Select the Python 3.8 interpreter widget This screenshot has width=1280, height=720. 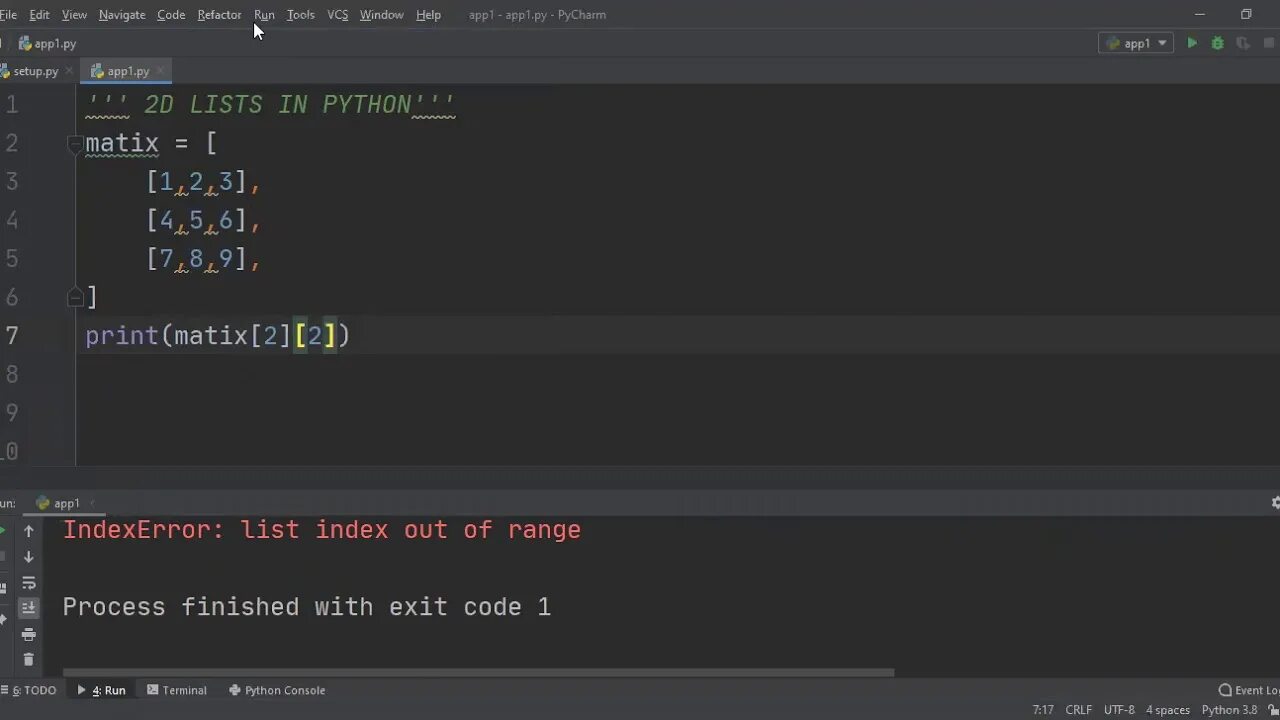click(1229, 710)
